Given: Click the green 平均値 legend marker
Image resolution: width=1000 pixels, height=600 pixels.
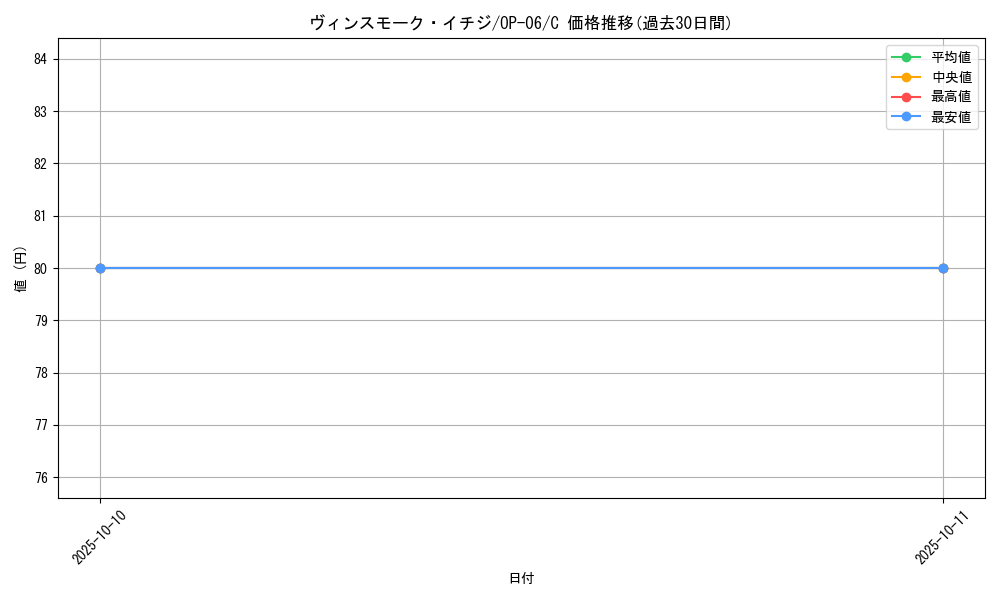Looking at the screenshot, I should coord(906,57).
